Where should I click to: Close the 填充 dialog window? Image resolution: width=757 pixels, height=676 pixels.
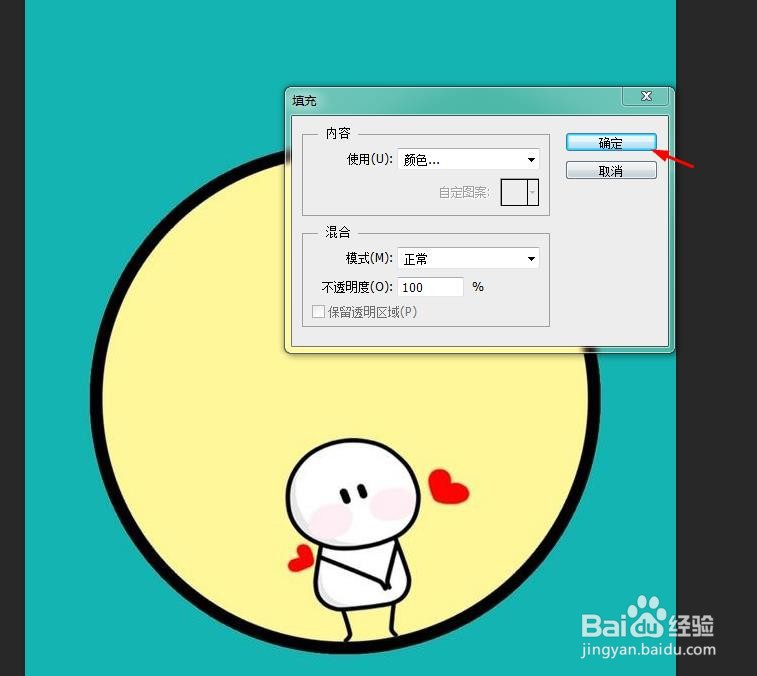[646, 96]
